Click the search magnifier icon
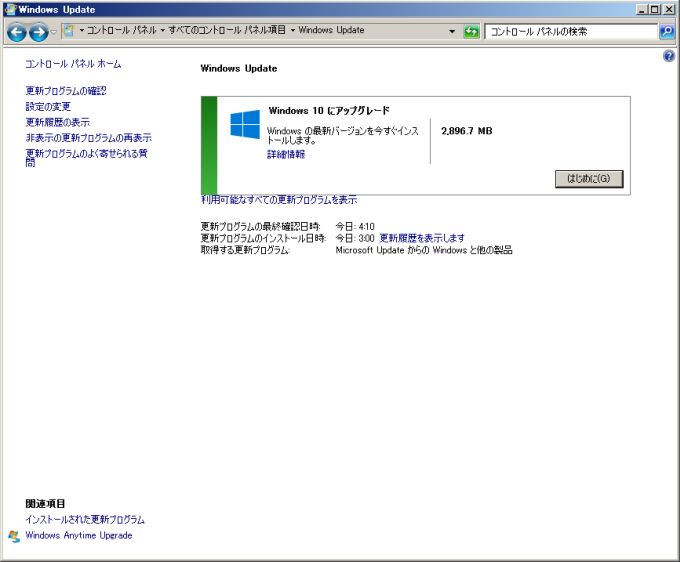The image size is (680, 562). (667, 32)
